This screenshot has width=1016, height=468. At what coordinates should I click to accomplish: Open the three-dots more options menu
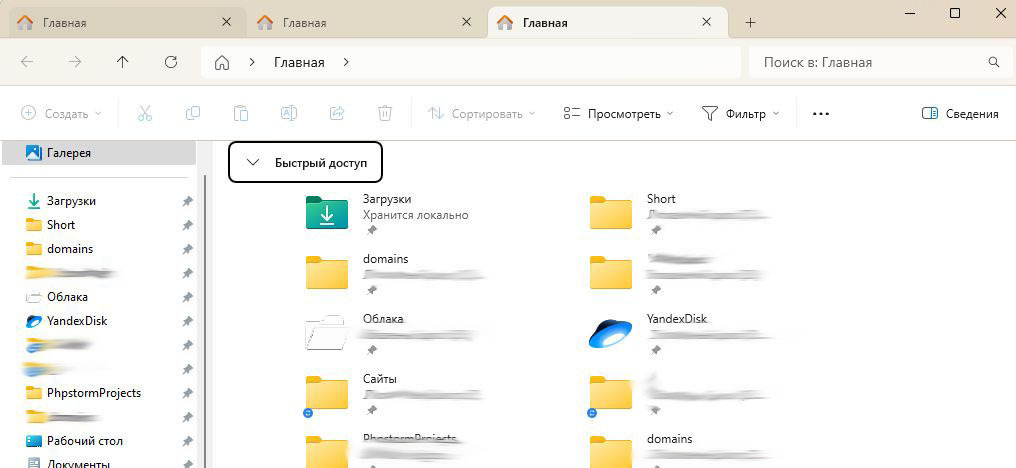click(821, 113)
